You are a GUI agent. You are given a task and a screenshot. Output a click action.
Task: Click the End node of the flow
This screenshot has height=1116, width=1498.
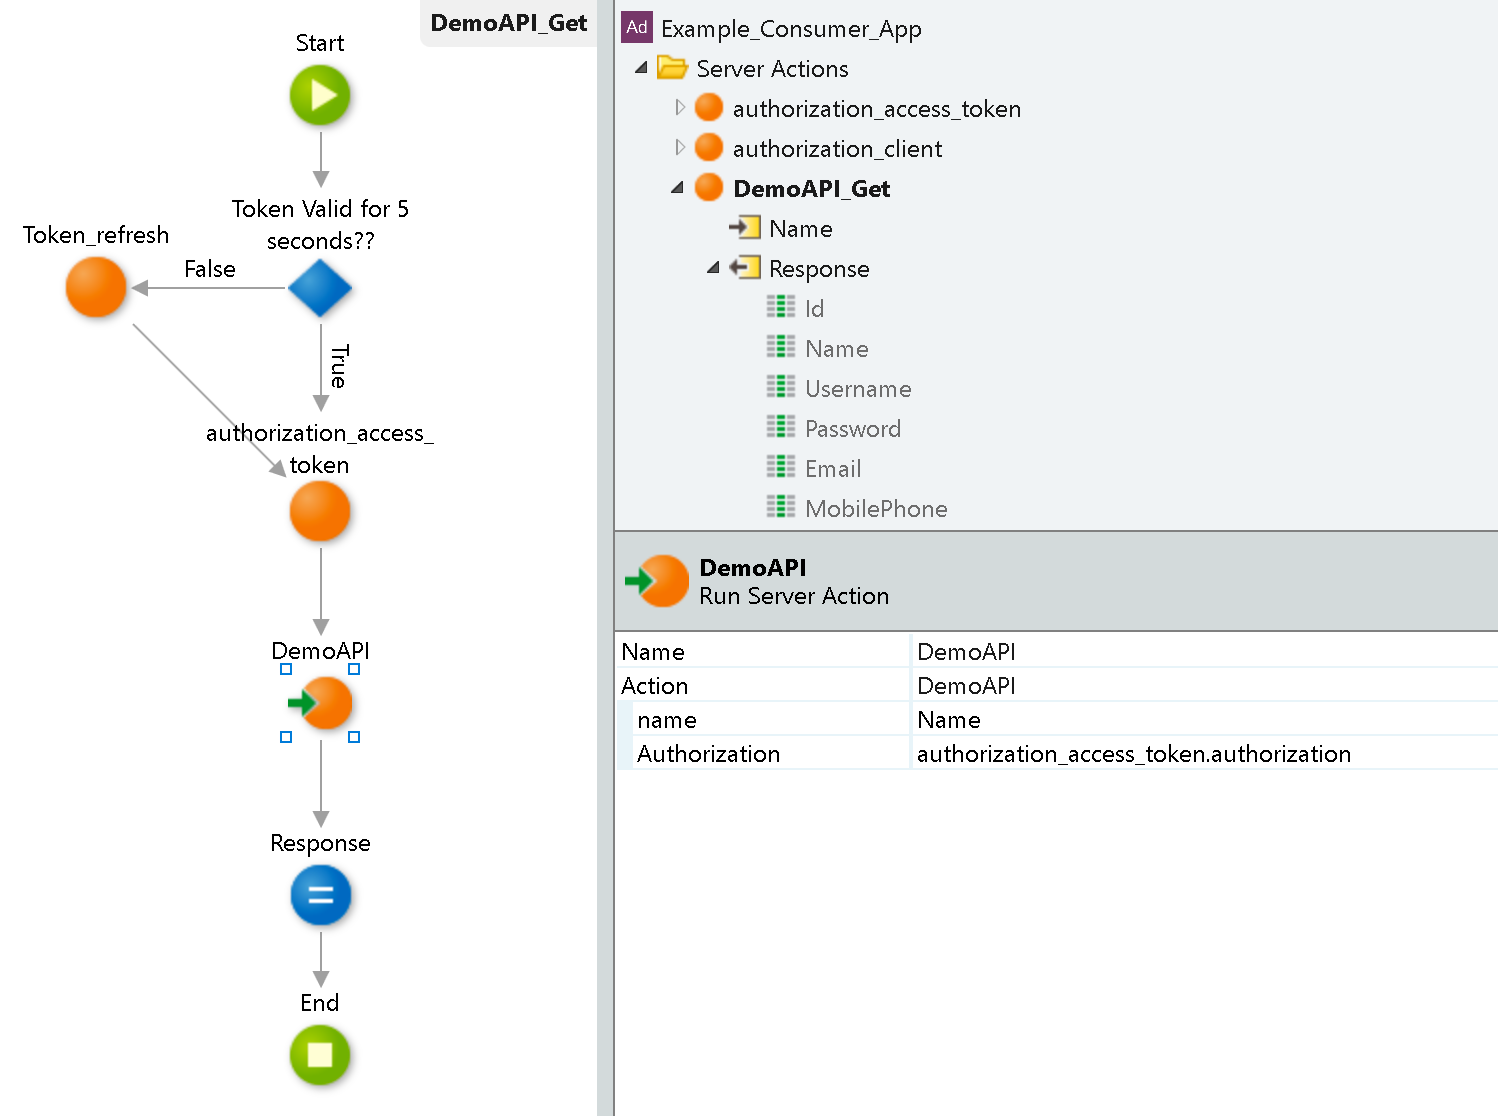coord(320,1056)
